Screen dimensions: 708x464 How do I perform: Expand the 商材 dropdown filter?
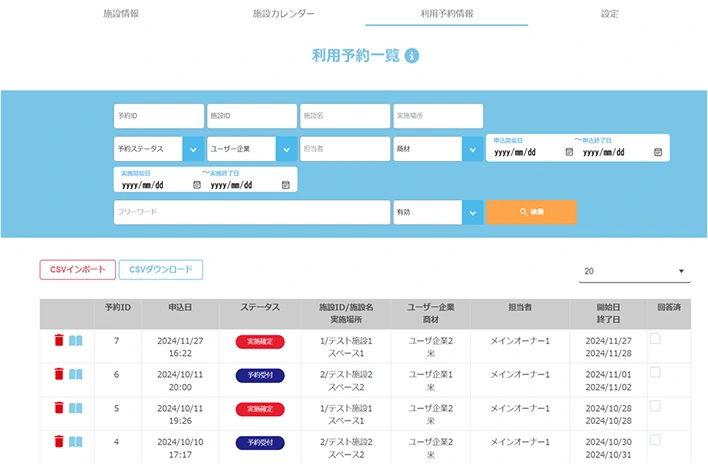[471, 149]
